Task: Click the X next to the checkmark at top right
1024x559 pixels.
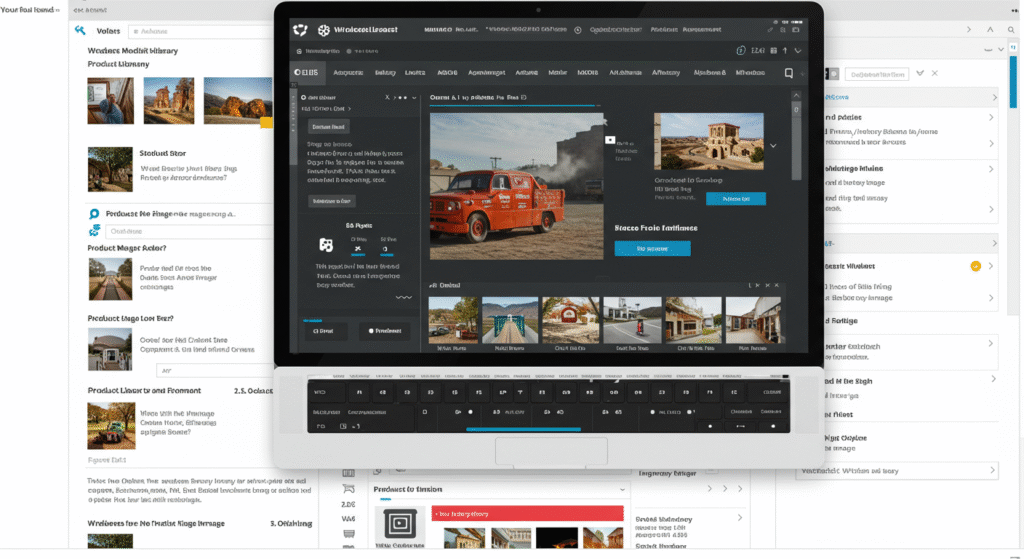Action: [x=935, y=73]
